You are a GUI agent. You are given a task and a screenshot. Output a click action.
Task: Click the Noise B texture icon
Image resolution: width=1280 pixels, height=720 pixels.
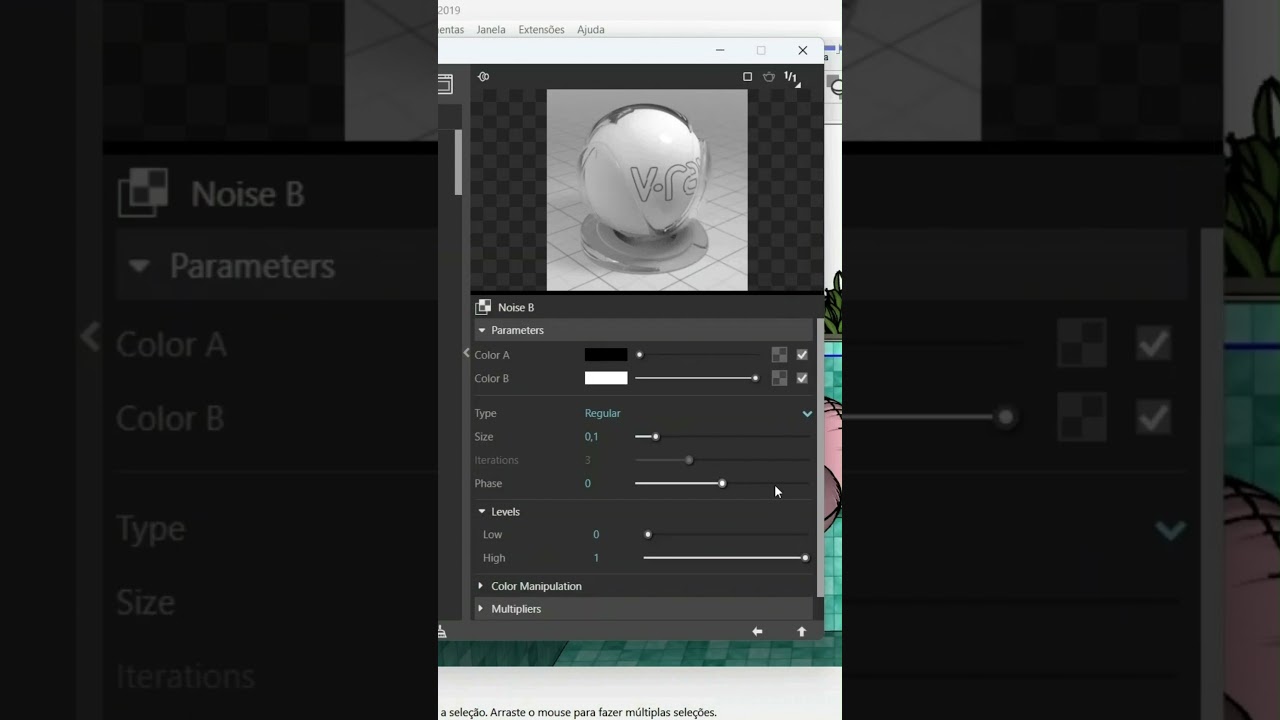[483, 307]
